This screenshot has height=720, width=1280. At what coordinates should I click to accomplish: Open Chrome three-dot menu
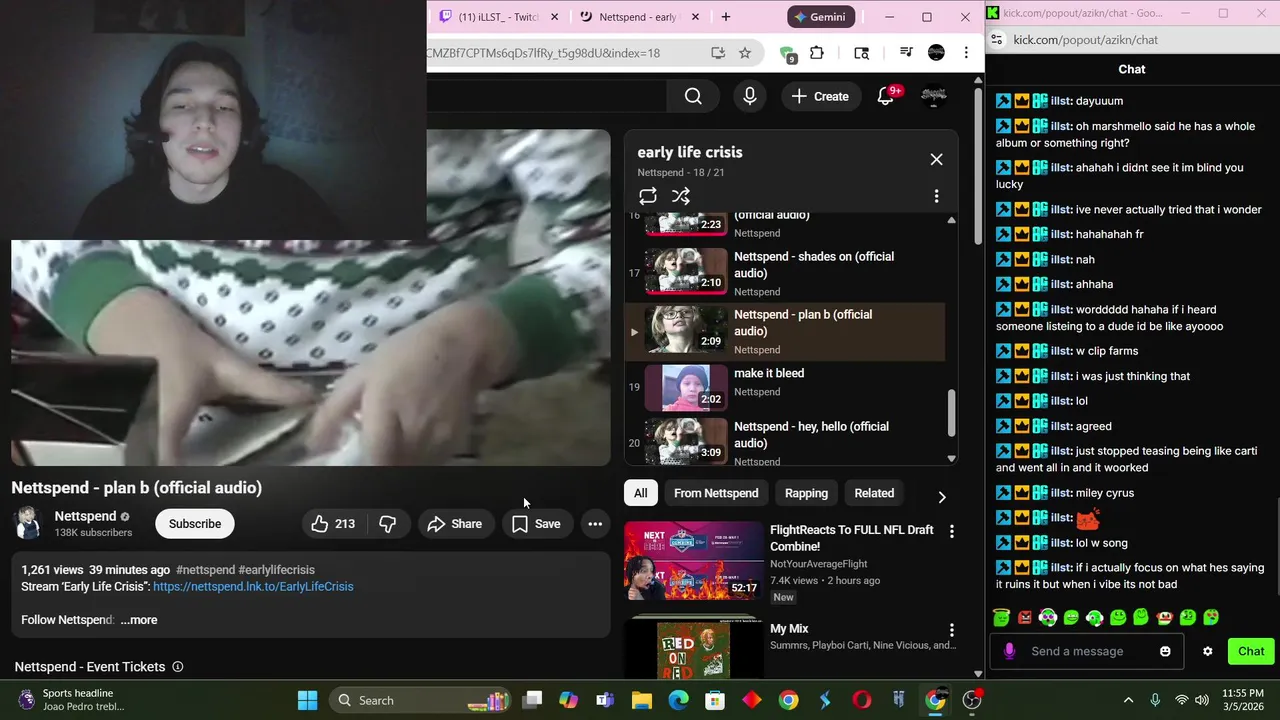click(966, 53)
